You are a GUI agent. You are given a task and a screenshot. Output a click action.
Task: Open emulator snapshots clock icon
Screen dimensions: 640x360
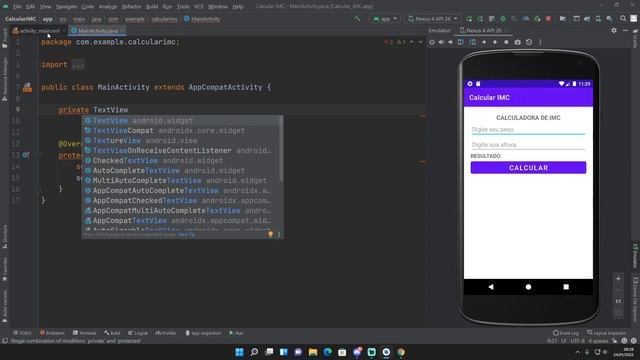(529, 42)
